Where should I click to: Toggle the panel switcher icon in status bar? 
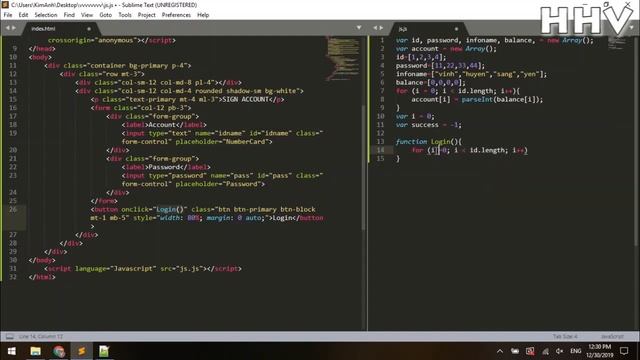coord(10,336)
